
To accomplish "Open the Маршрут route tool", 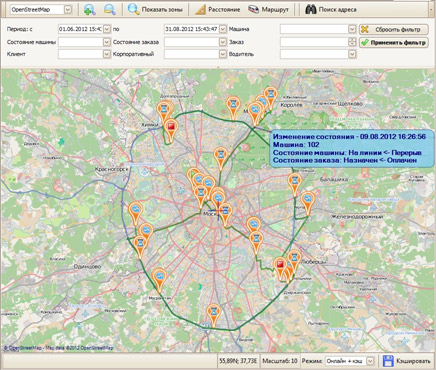I will pyautogui.click(x=268, y=10).
